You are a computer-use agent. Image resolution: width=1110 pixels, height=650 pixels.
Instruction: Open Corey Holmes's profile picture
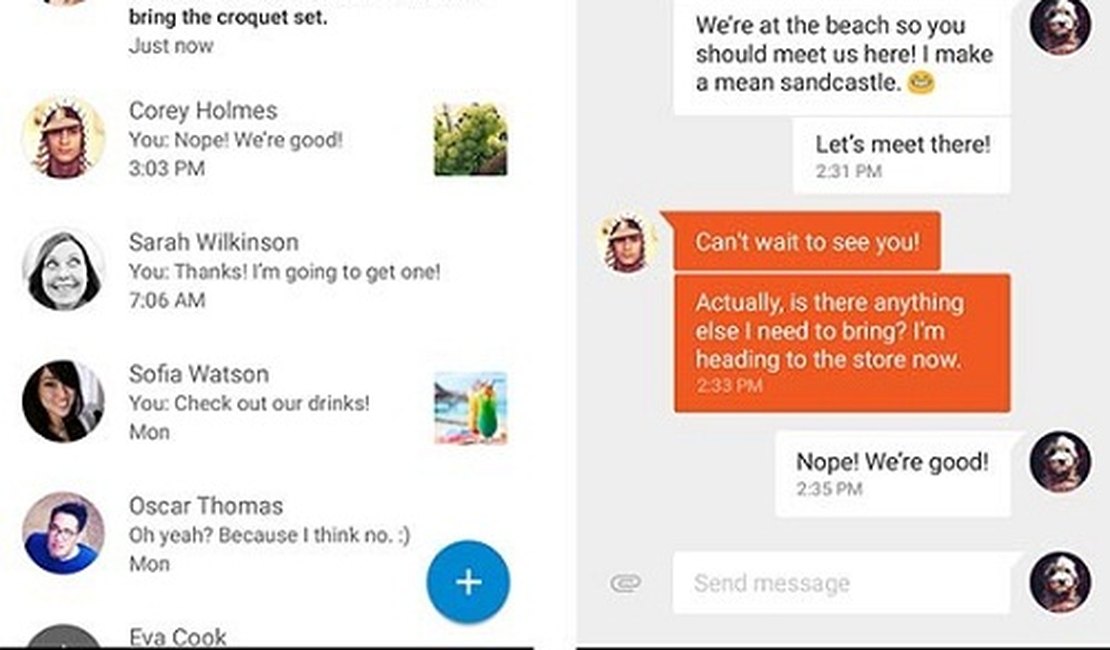(63, 138)
